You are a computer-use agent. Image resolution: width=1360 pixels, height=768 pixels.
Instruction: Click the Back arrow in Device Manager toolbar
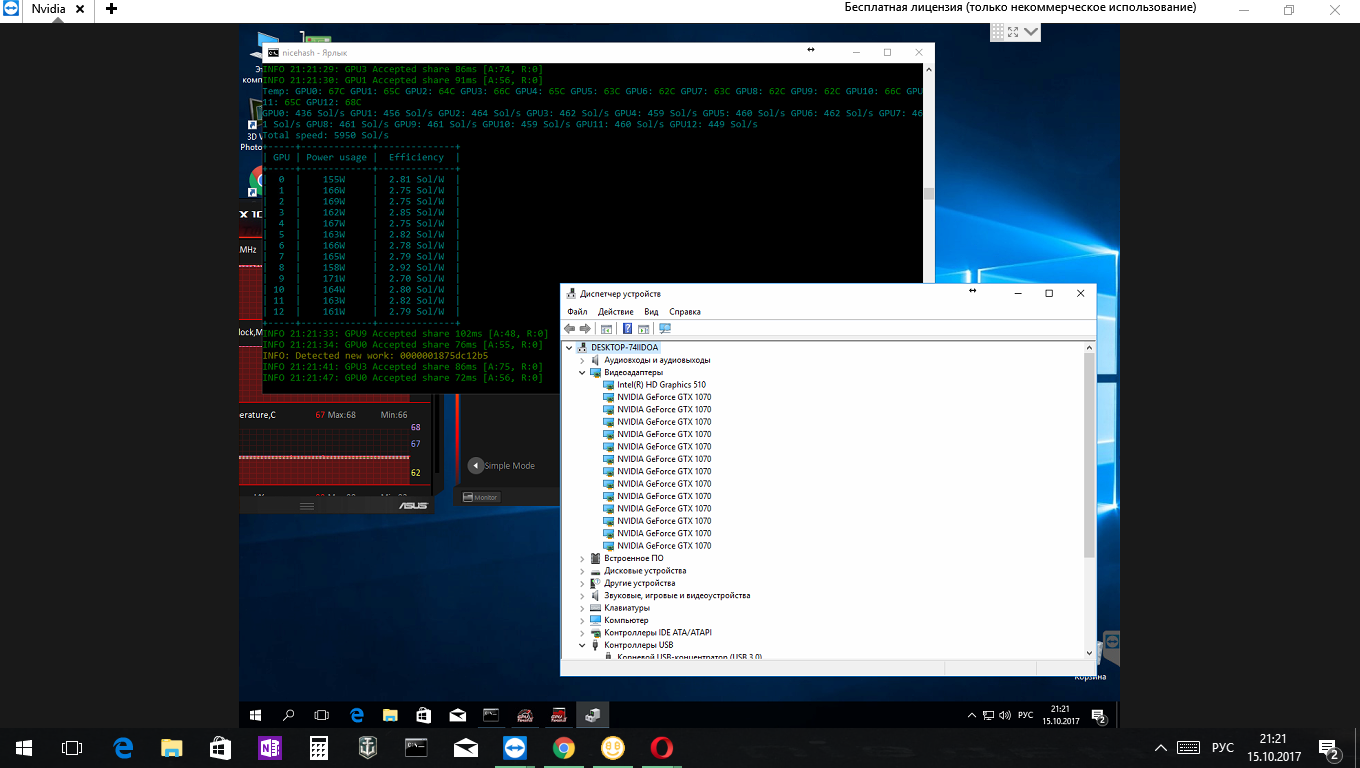point(570,328)
